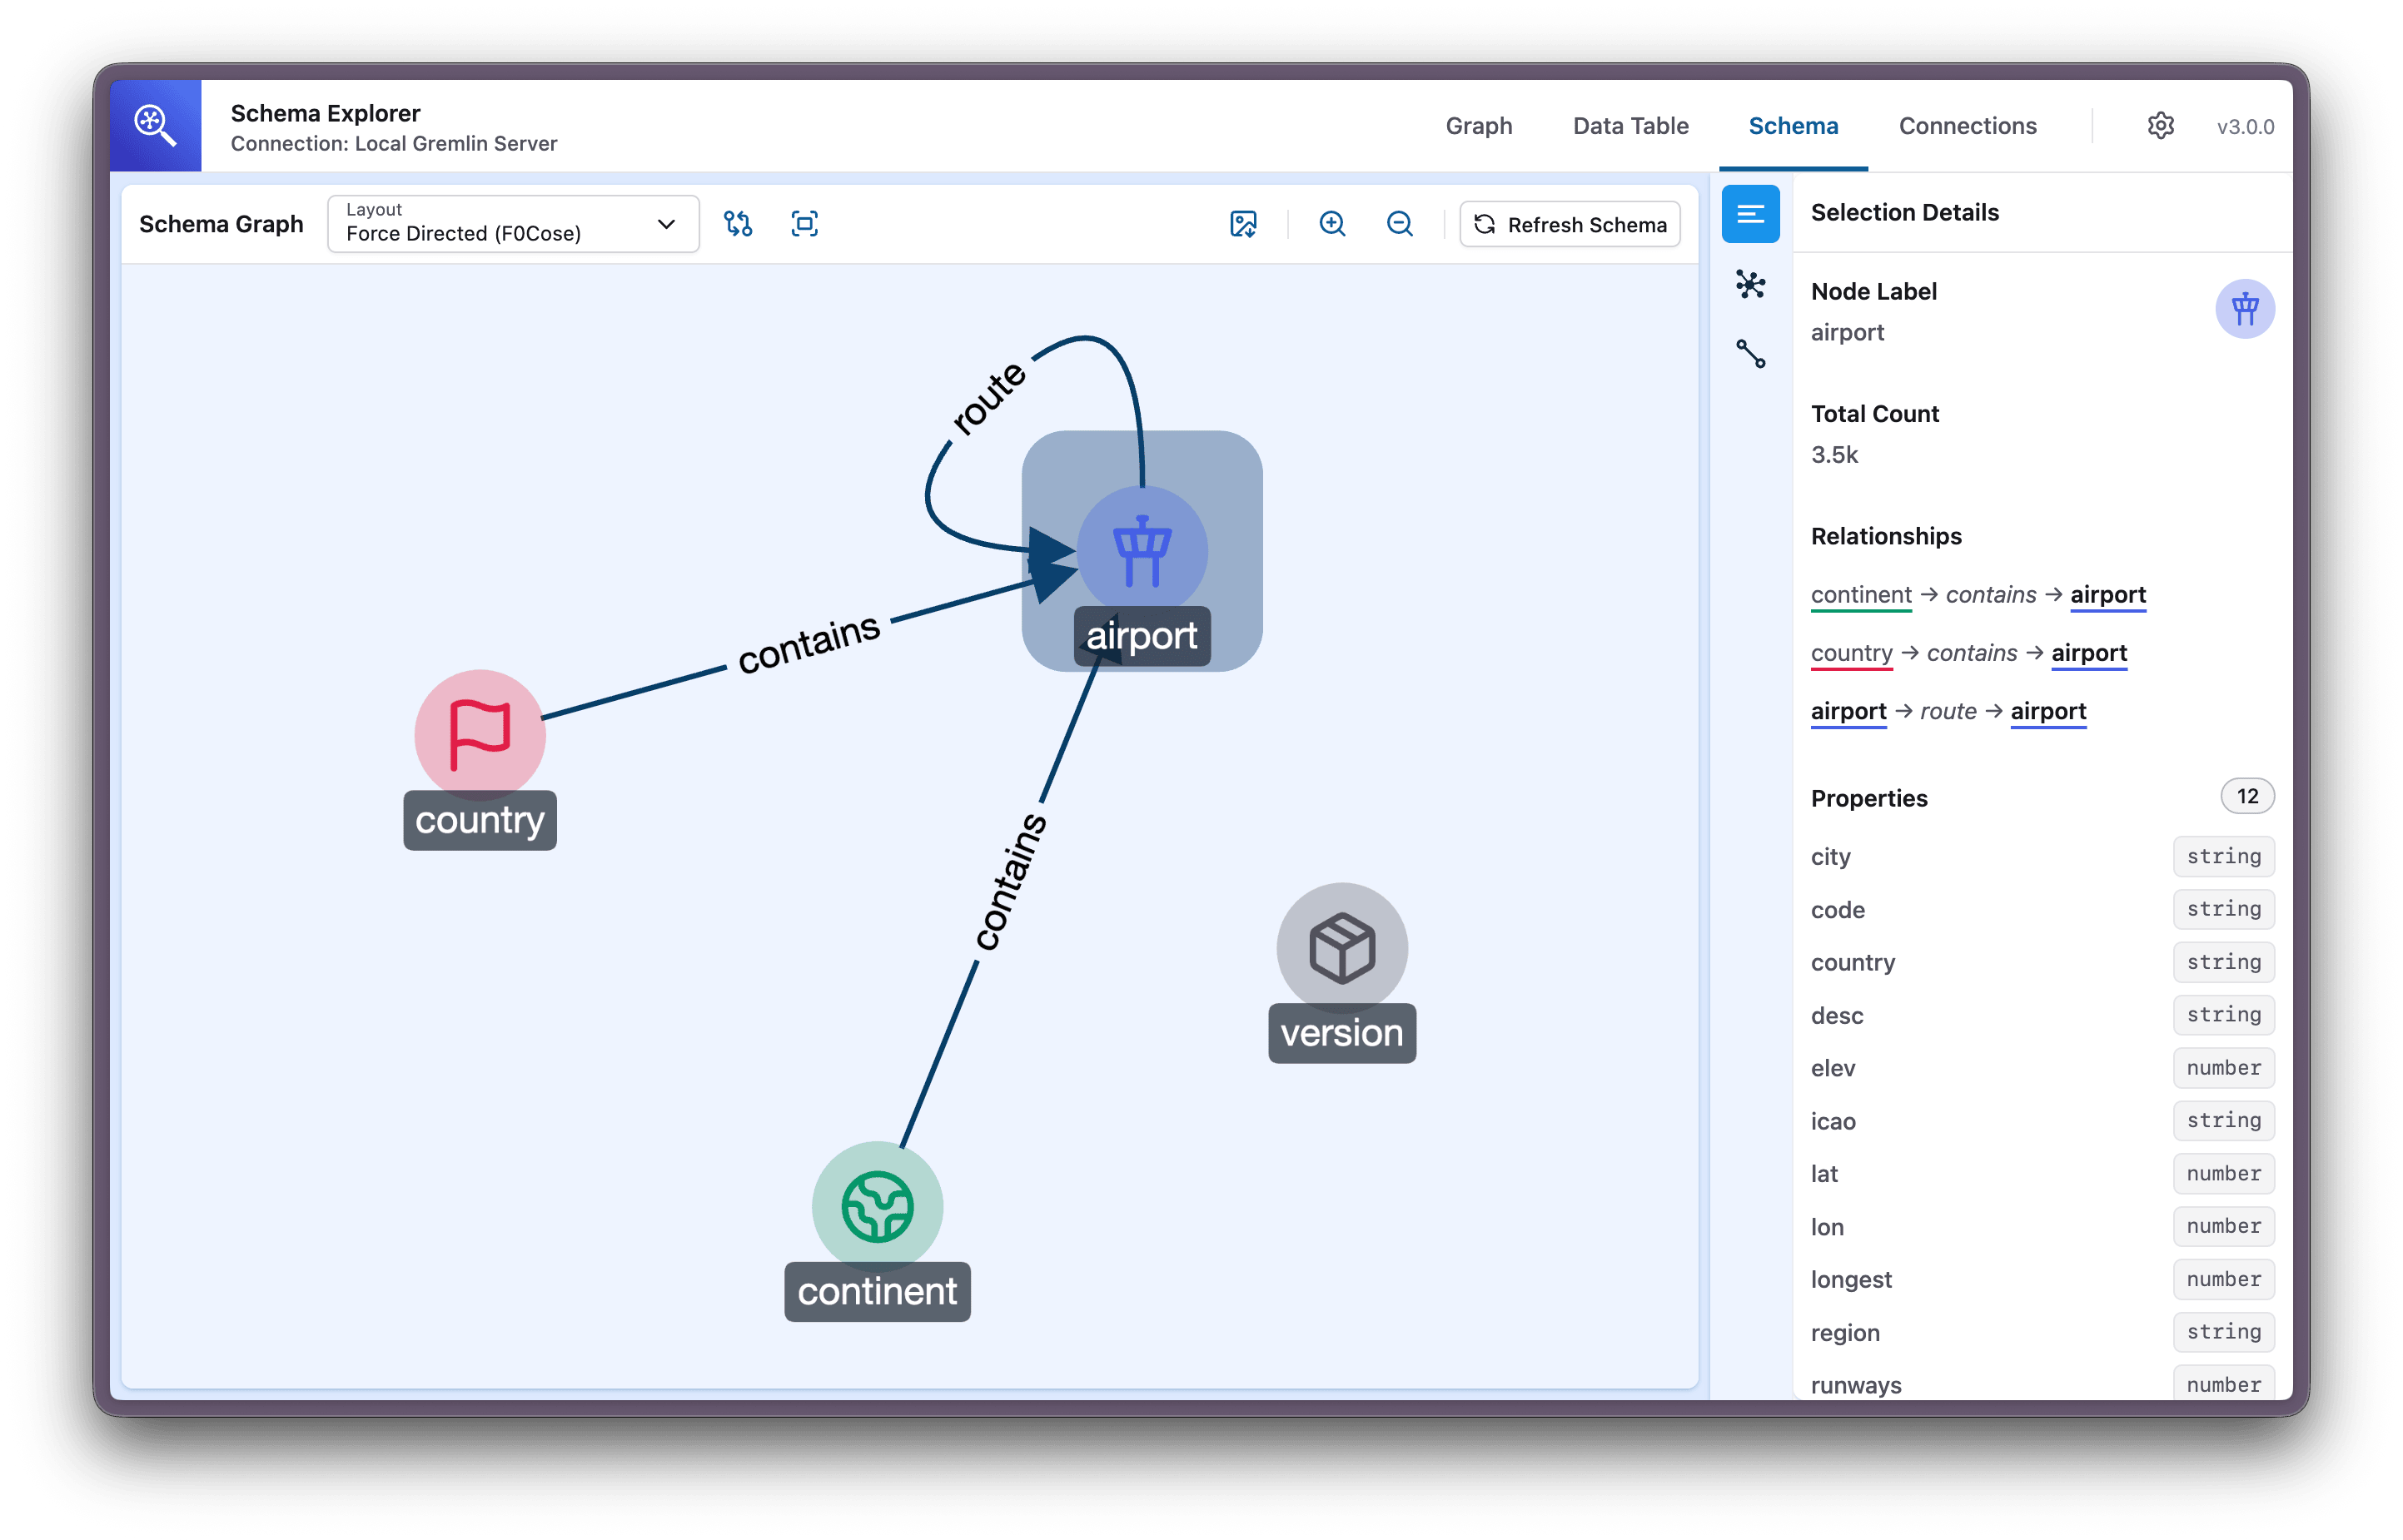Click the Layout dropdown chevron arrow
This screenshot has height=1540, width=2403.
click(x=666, y=224)
